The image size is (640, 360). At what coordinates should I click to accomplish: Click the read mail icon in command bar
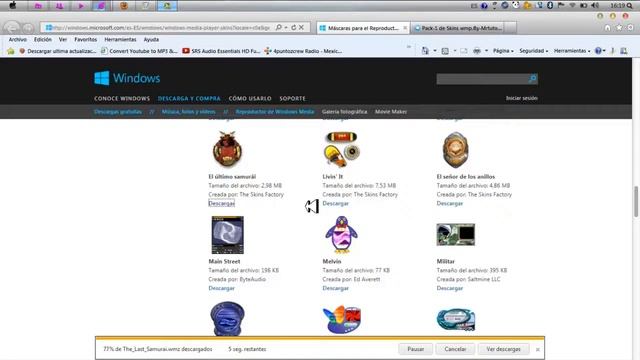pos(464,51)
